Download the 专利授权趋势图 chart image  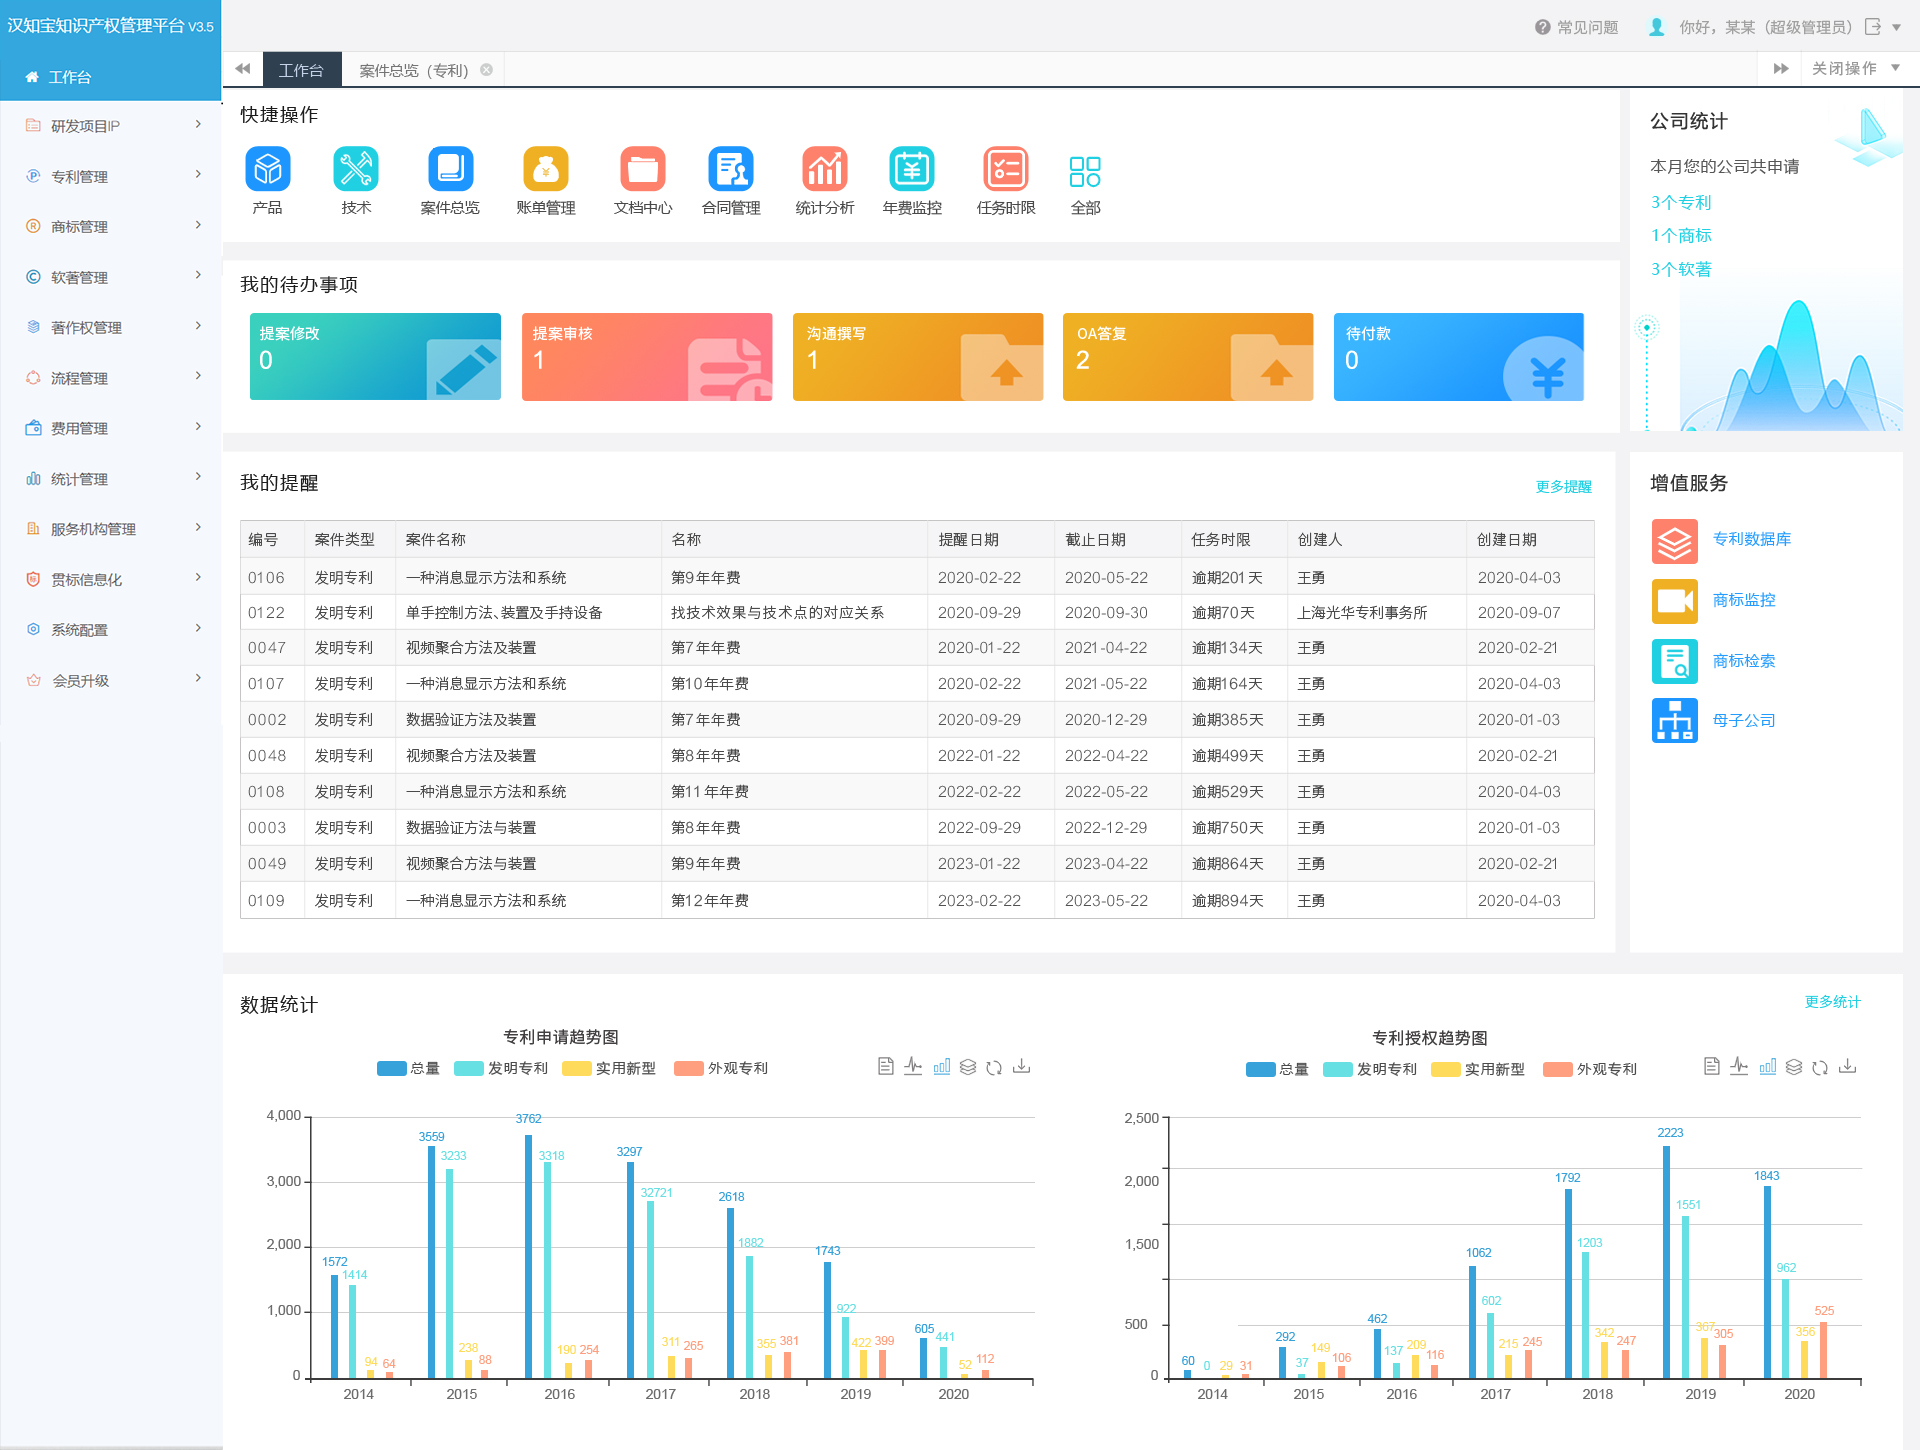click(1847, 1067)
